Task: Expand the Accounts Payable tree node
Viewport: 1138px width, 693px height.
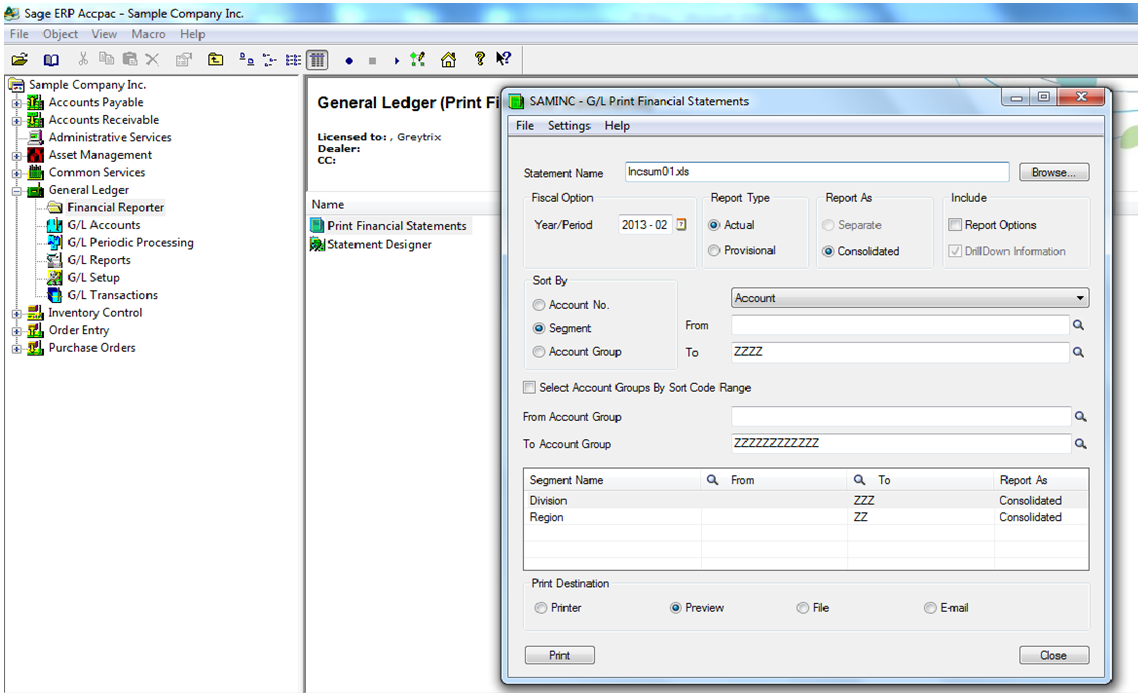Action: [17, 103]
